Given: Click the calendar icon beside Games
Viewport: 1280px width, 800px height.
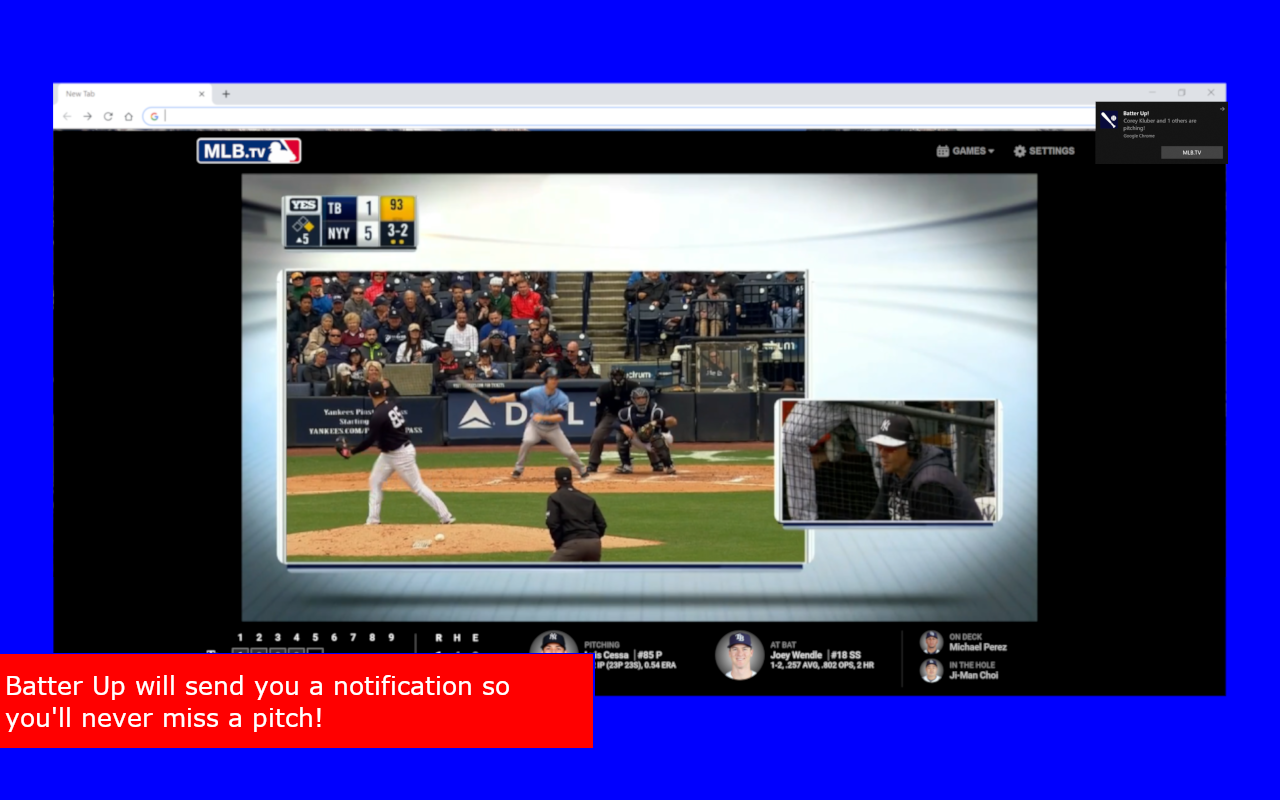Looking at the screenshot, I should pyautogui.click(x=942, y=151).
